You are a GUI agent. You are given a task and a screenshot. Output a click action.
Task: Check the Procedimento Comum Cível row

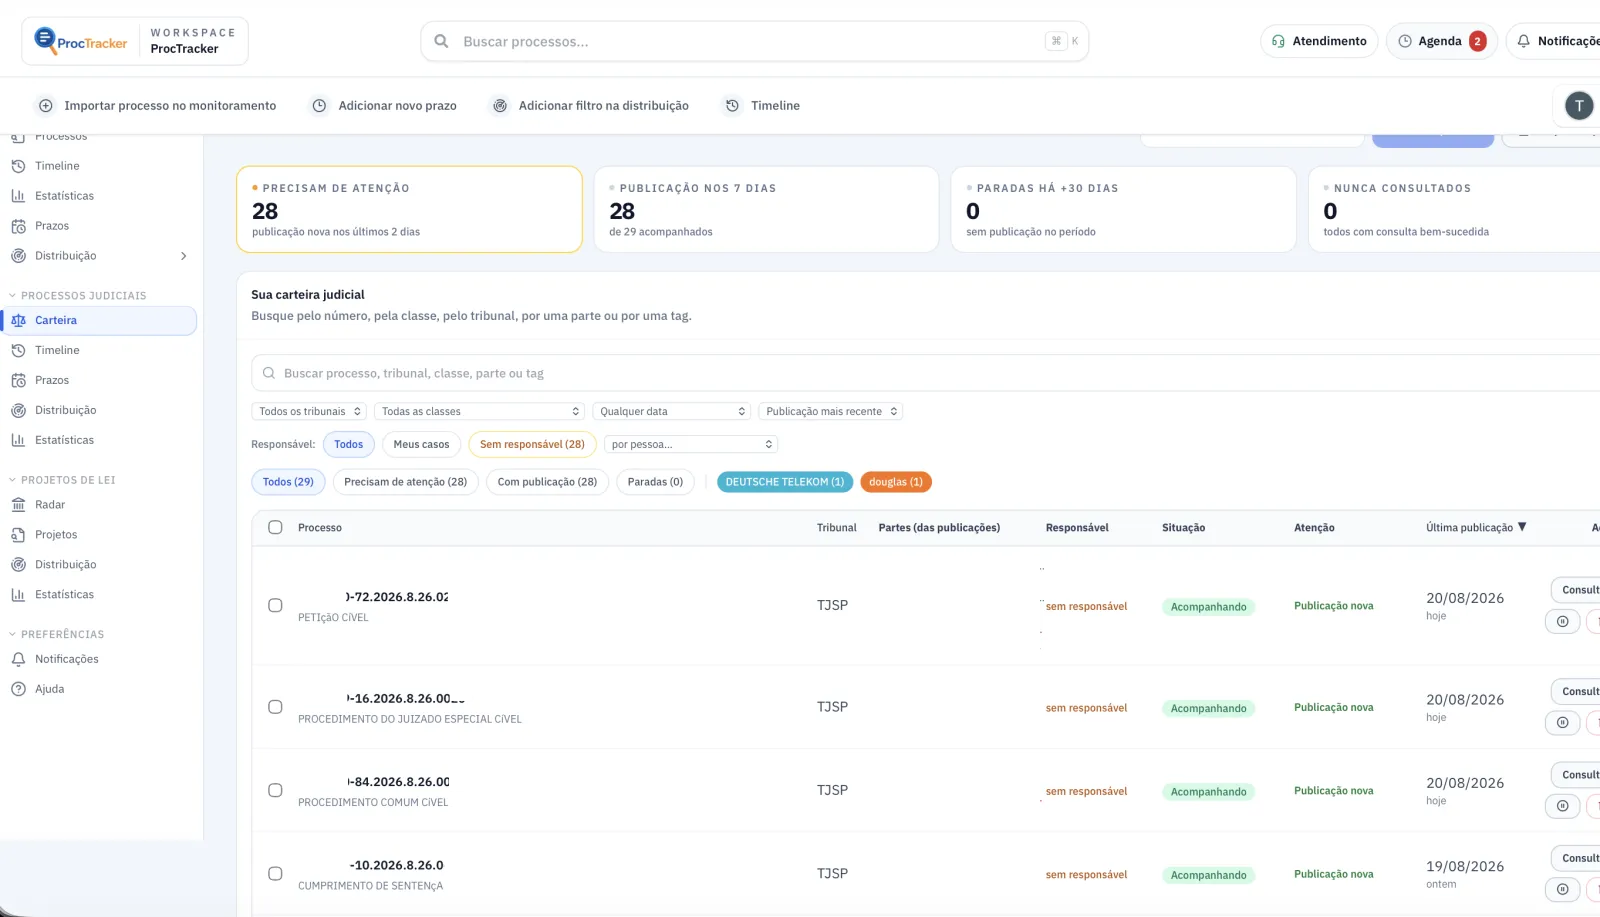coord(275,790)
